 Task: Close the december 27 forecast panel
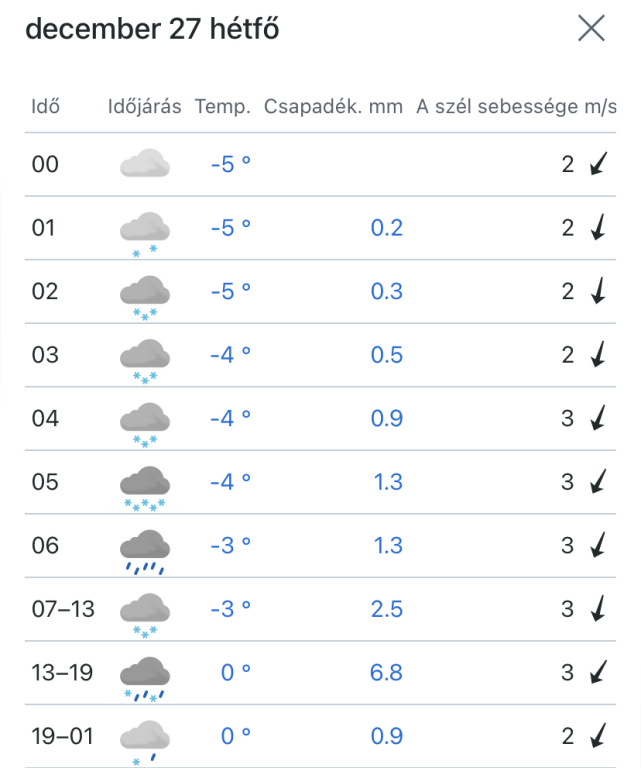pyautogui.click(x=591, y=30)
